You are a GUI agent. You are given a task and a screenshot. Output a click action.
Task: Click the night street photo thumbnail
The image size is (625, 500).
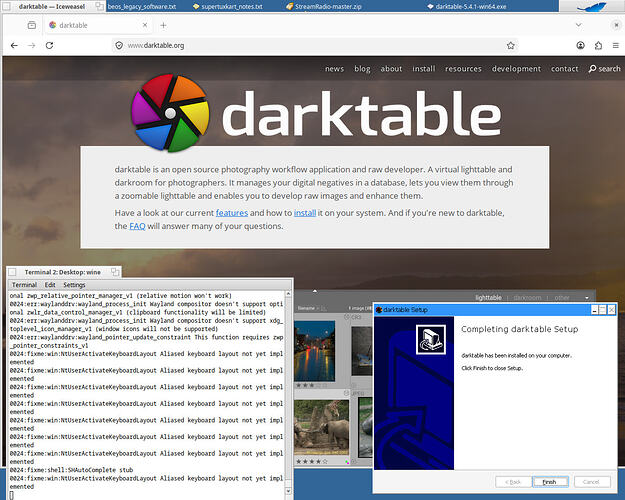[x=314, y=351]
